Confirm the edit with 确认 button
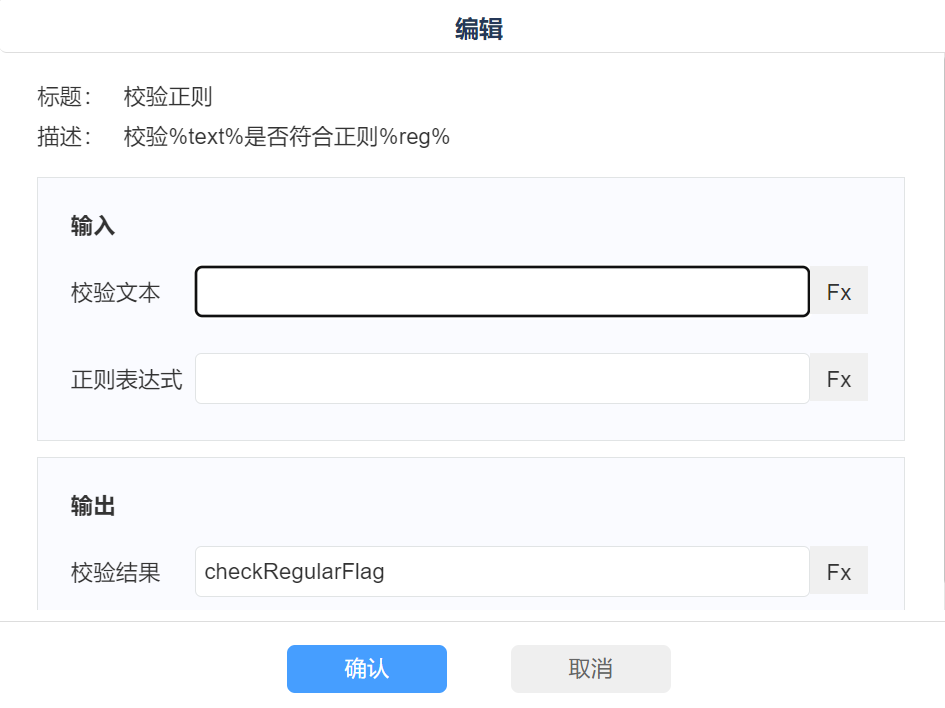945x708 pixels. click(x=366, y=669)
